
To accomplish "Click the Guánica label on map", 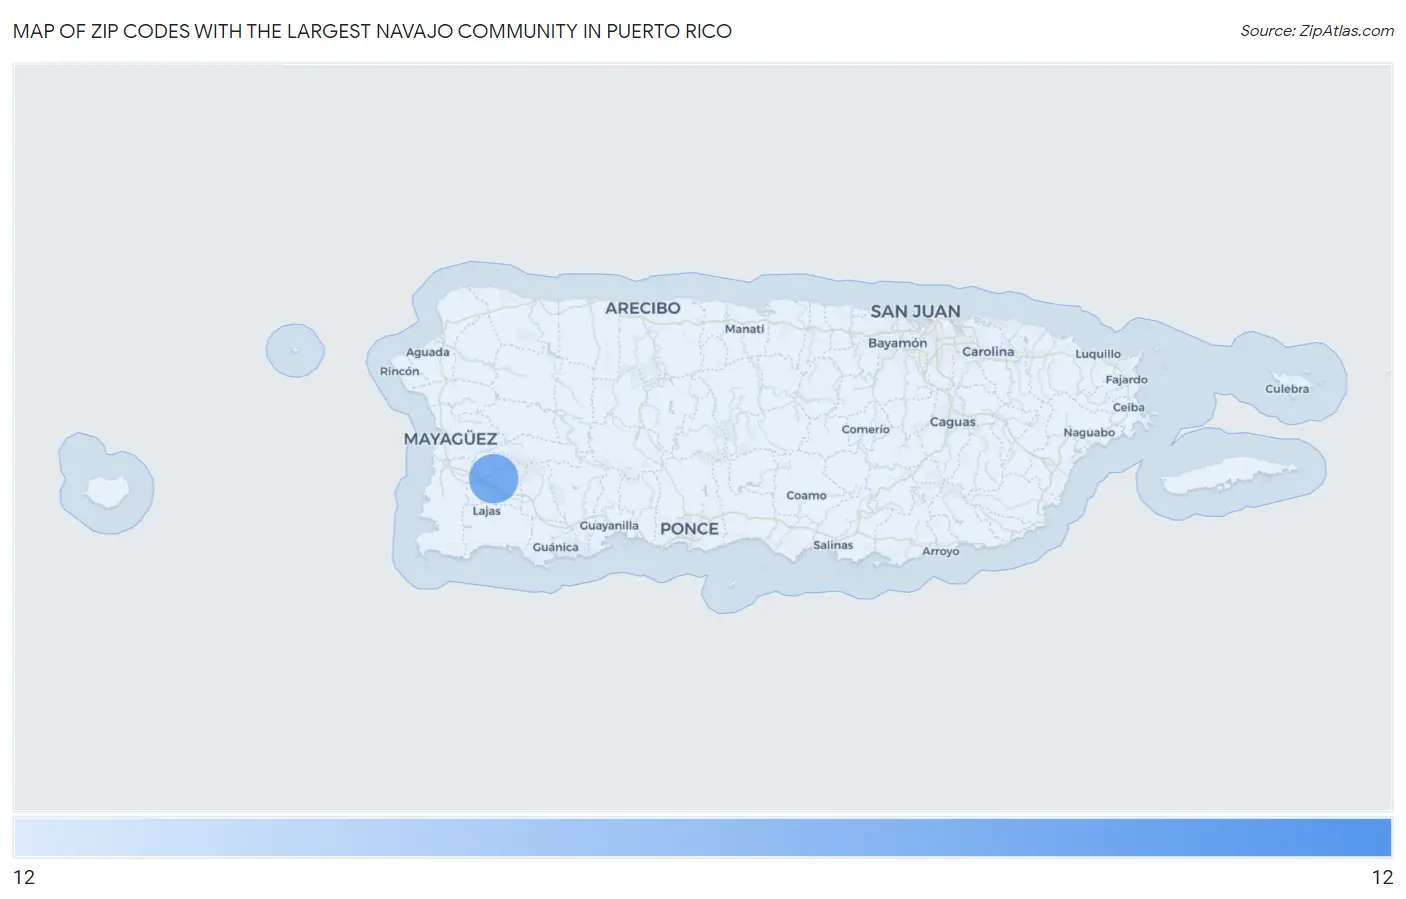I will [x=555, y=547].
